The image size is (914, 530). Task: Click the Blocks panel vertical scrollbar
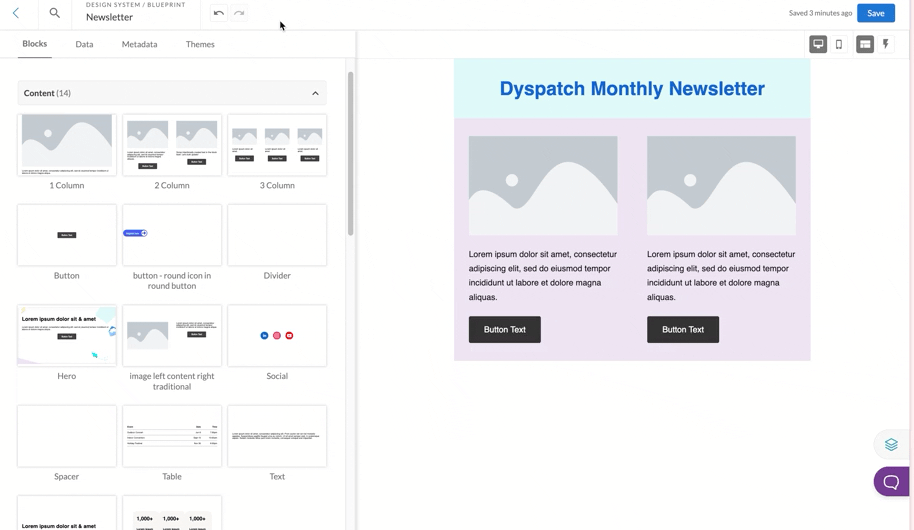point(350,153)
